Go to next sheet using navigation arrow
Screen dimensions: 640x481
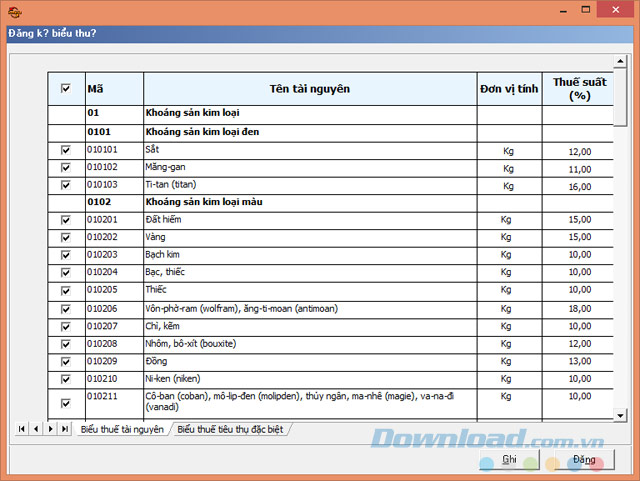pos(50,429)
